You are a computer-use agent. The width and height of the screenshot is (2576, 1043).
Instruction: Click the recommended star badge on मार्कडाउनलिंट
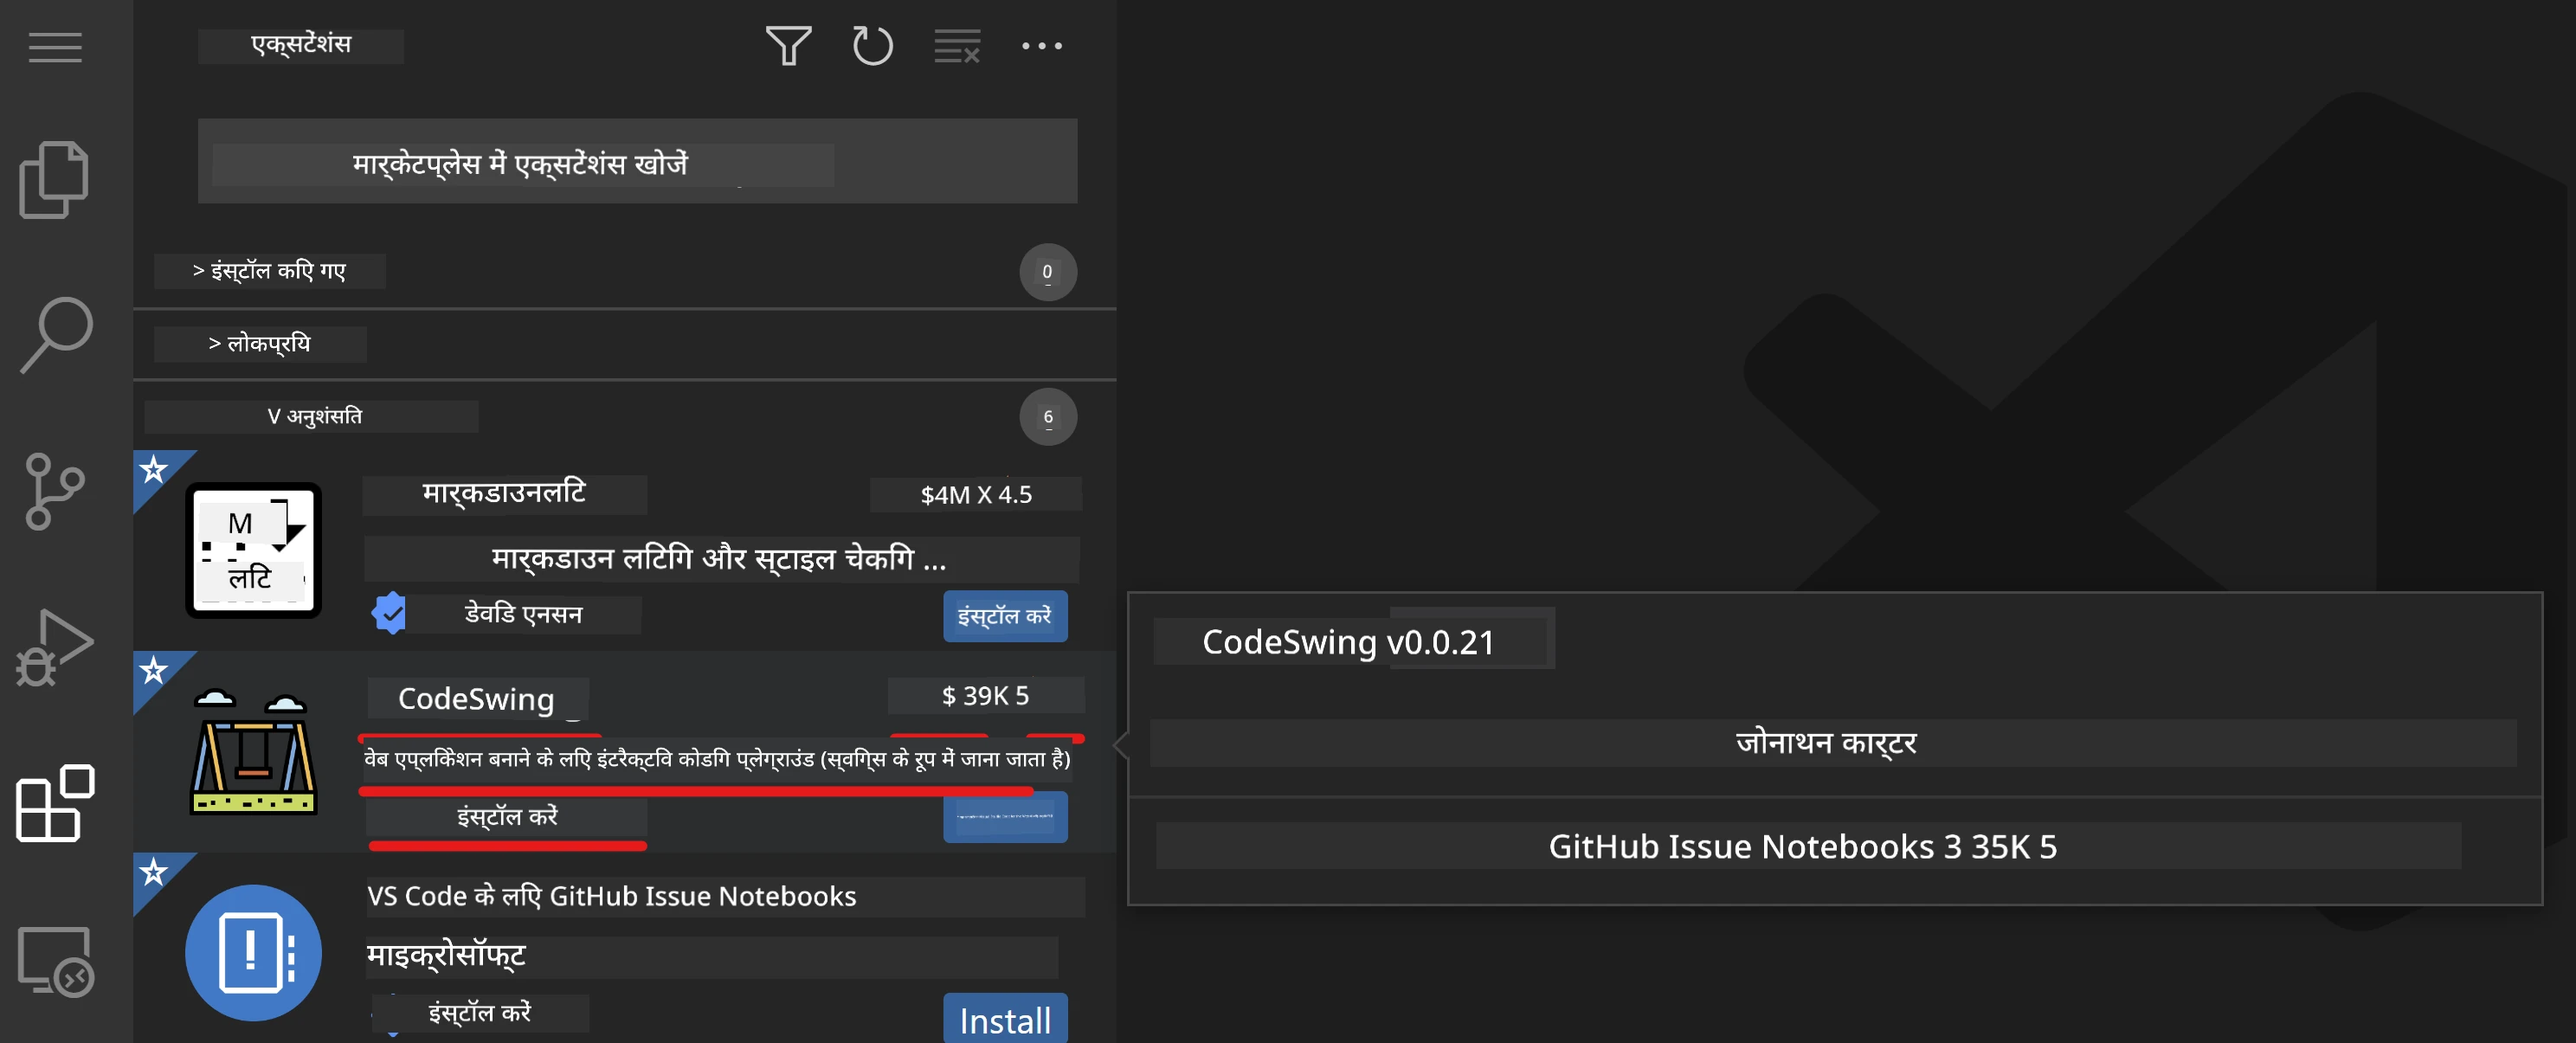tap(153, 469)
